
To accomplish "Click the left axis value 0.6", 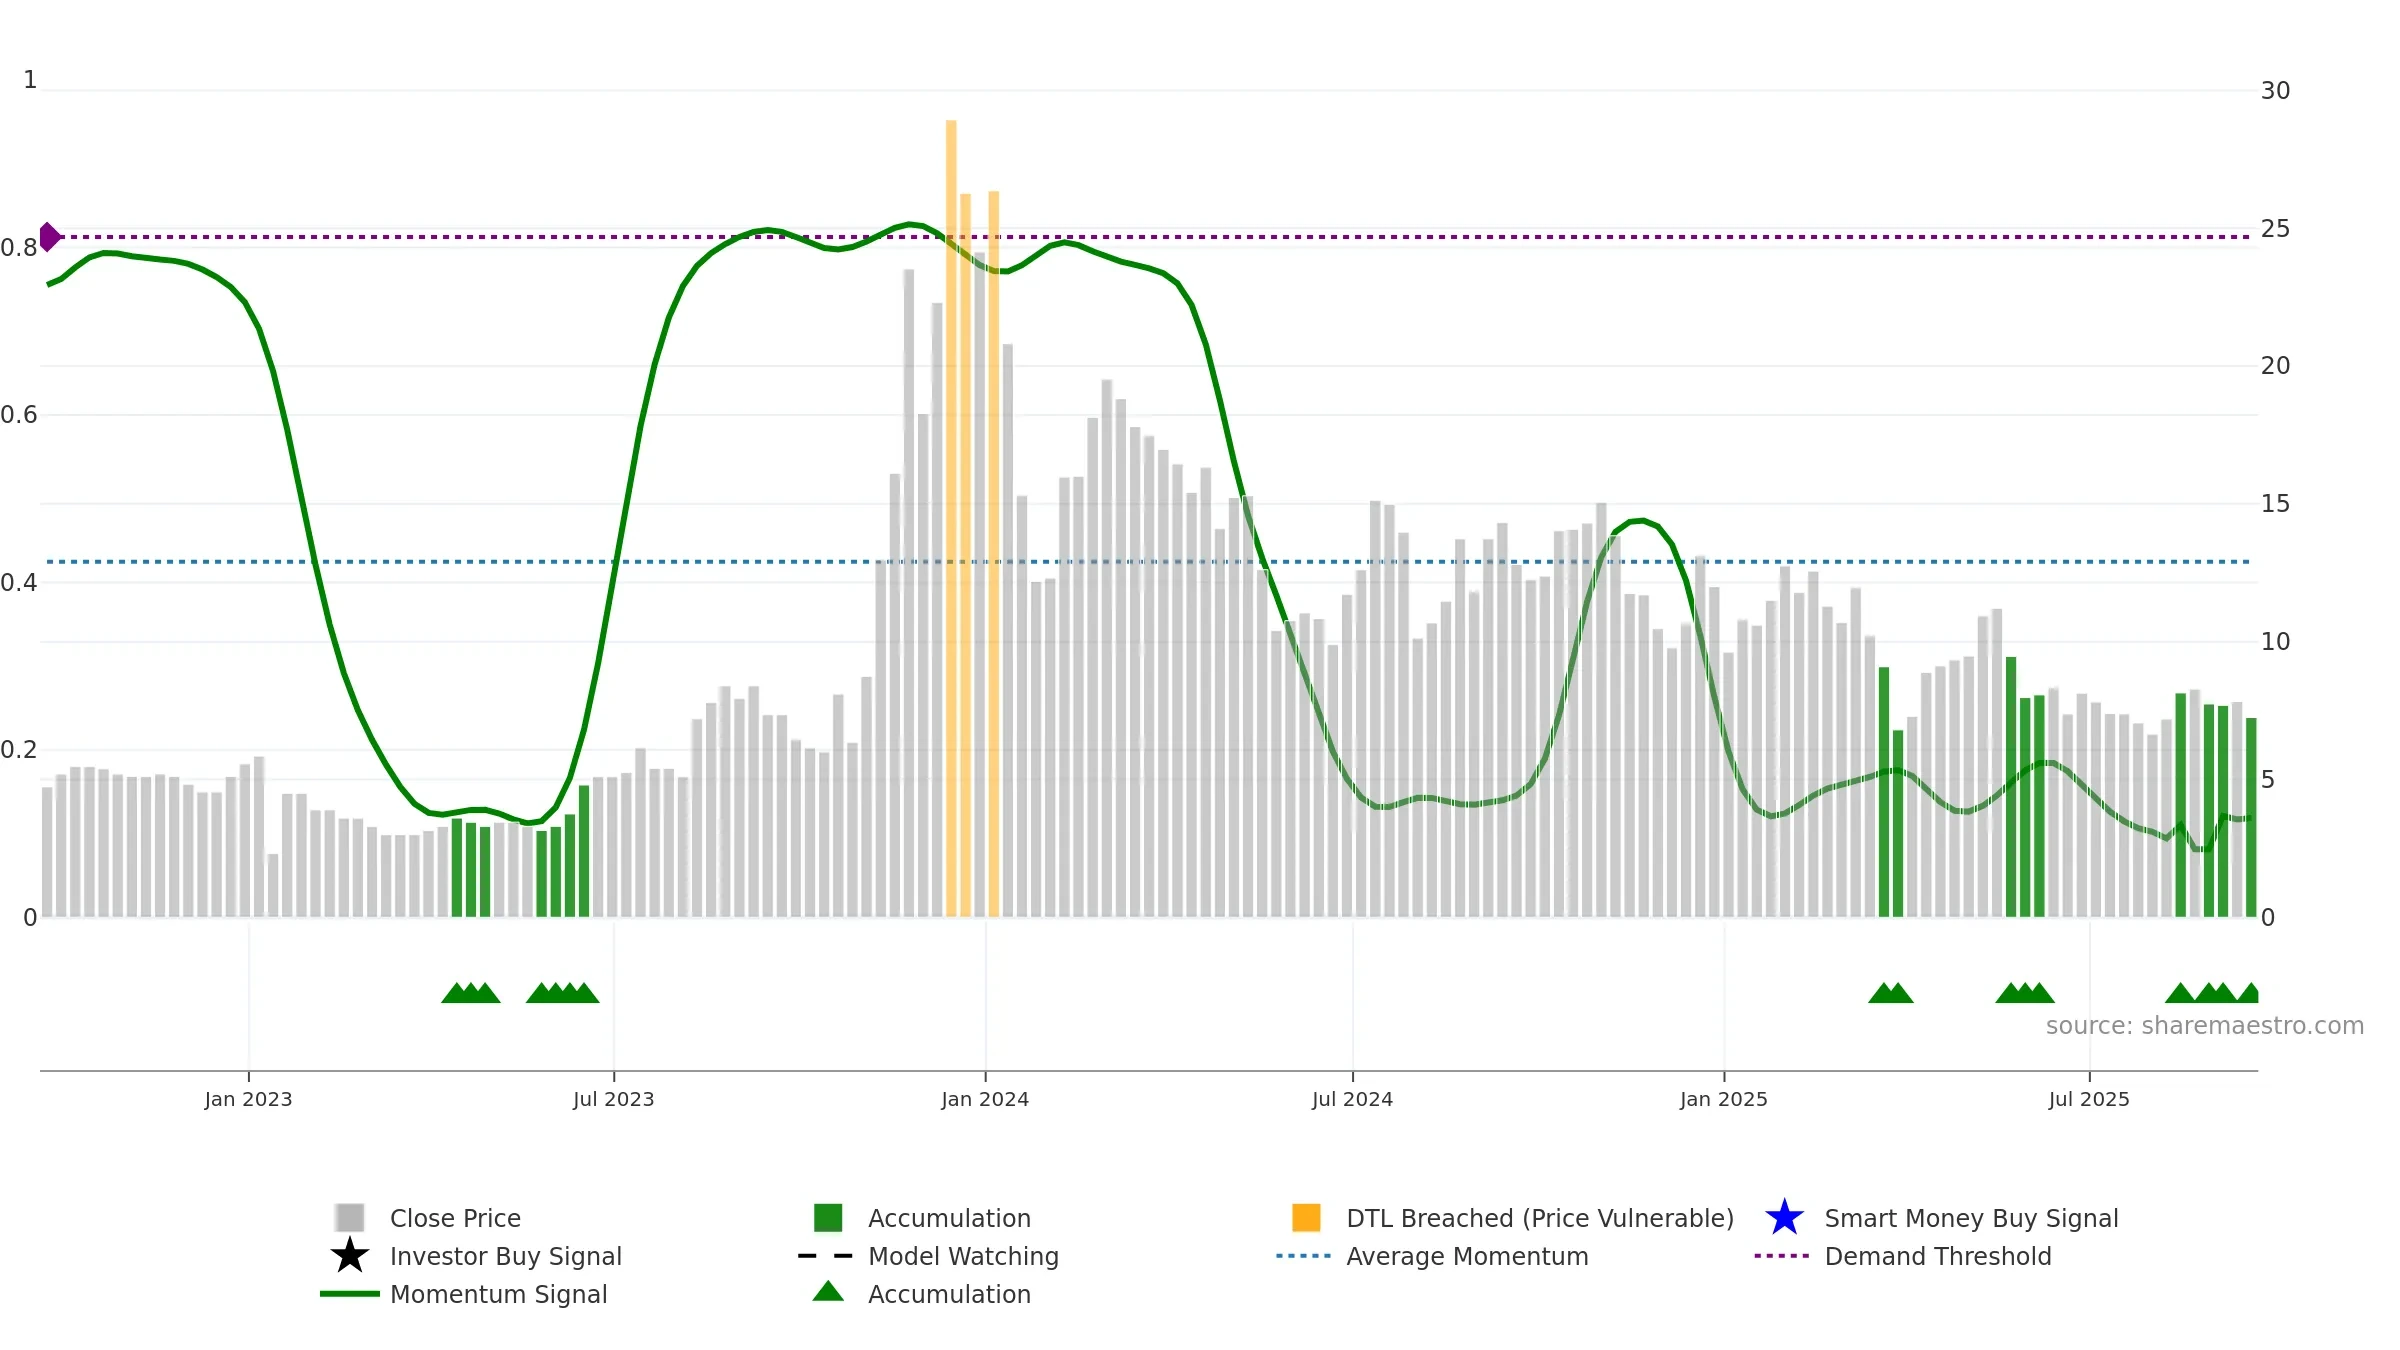I will pyautogui.click(x=19, y=415).
